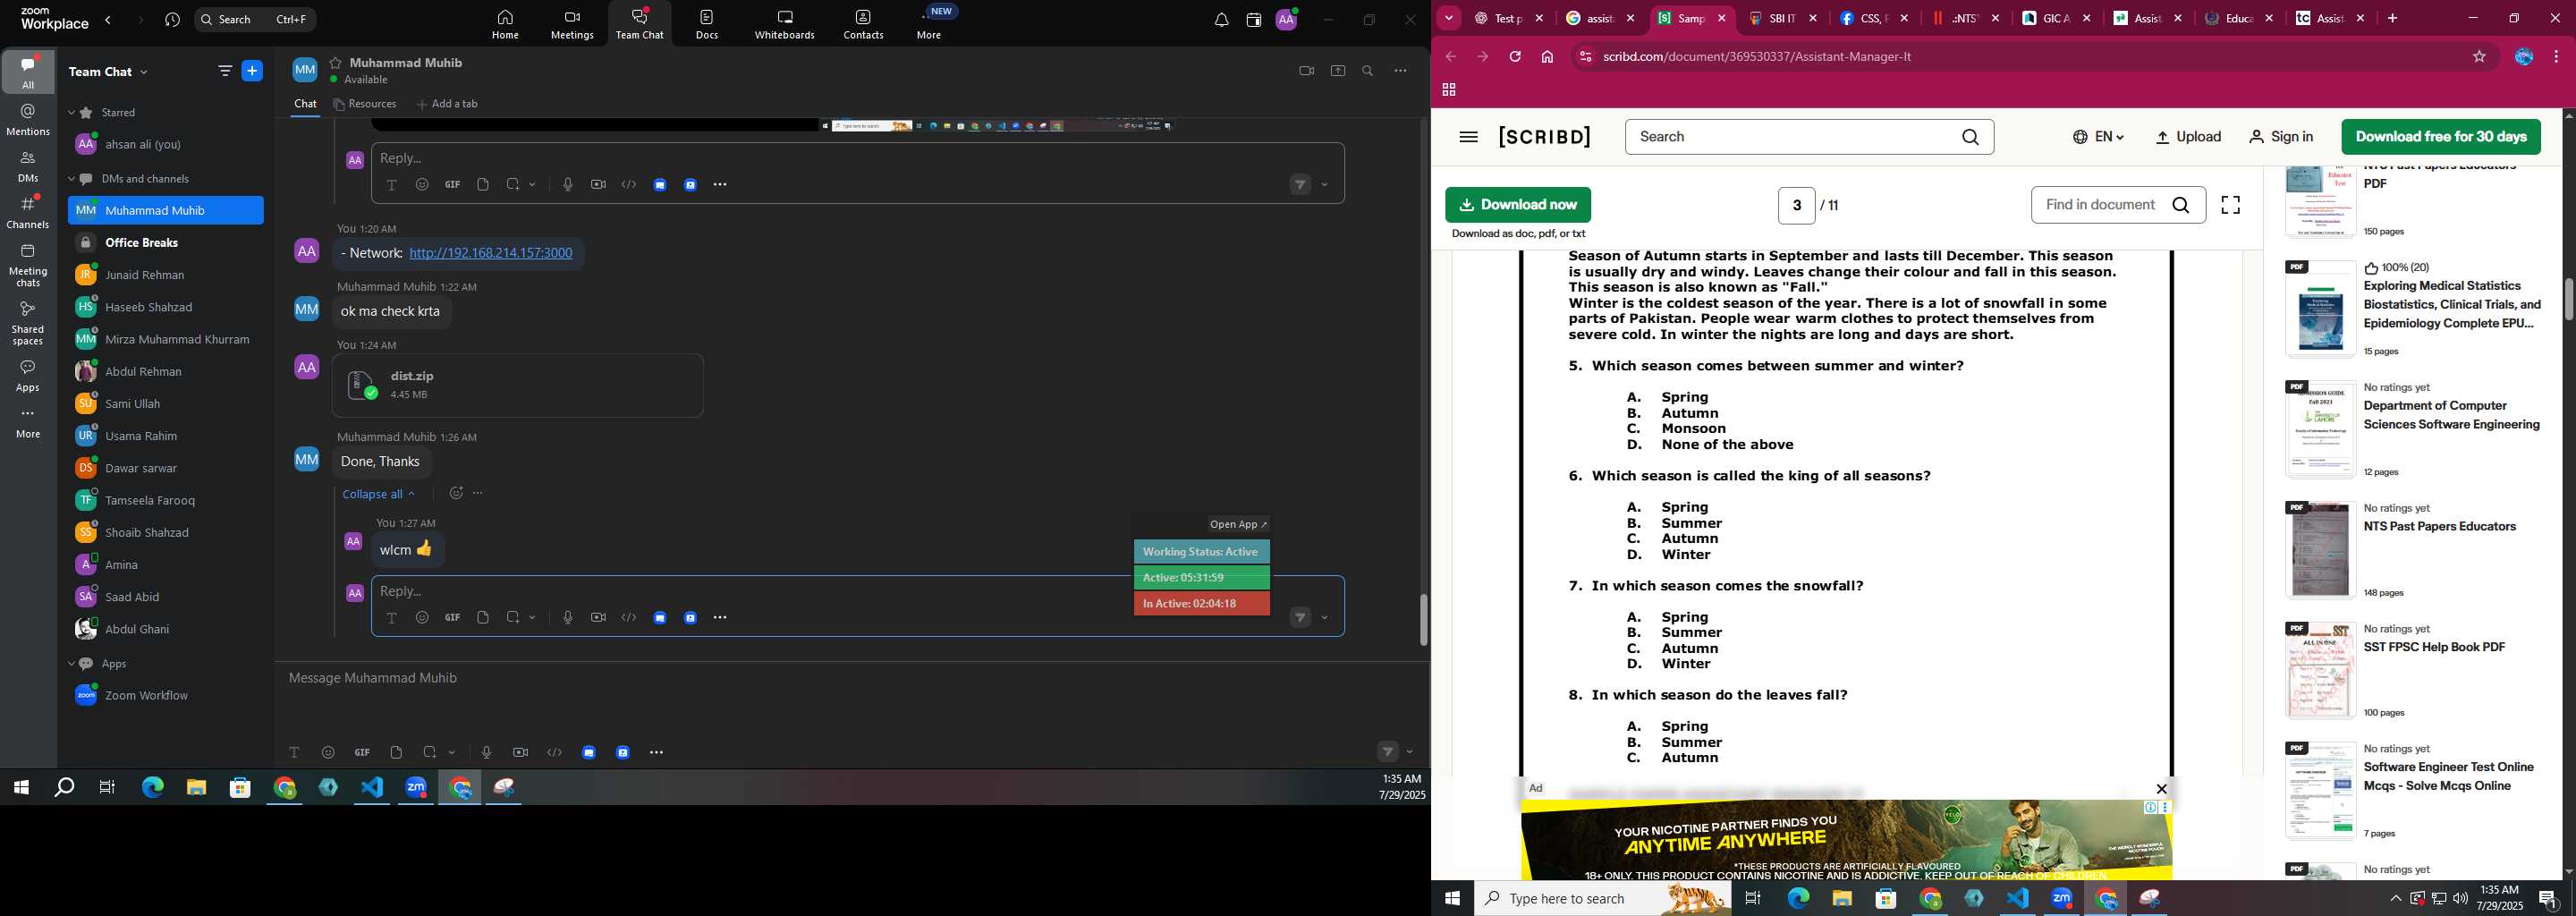Click Upload on Scribd header
This screenshot has width=2576, height=916.
click(2188, 137)
